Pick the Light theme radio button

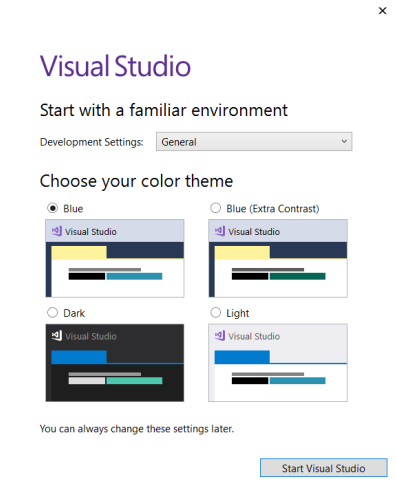pyautogui.click(x=215, y=313)
